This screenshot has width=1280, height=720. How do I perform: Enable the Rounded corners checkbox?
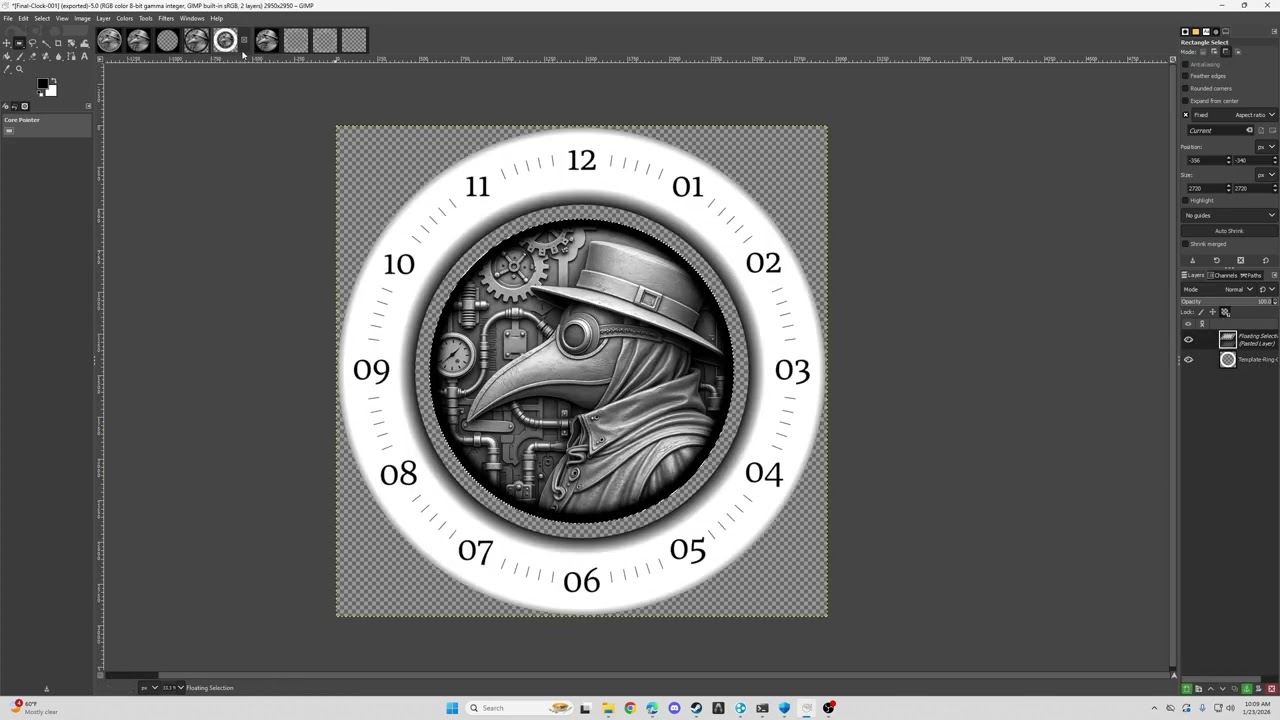pos(1185,88)
